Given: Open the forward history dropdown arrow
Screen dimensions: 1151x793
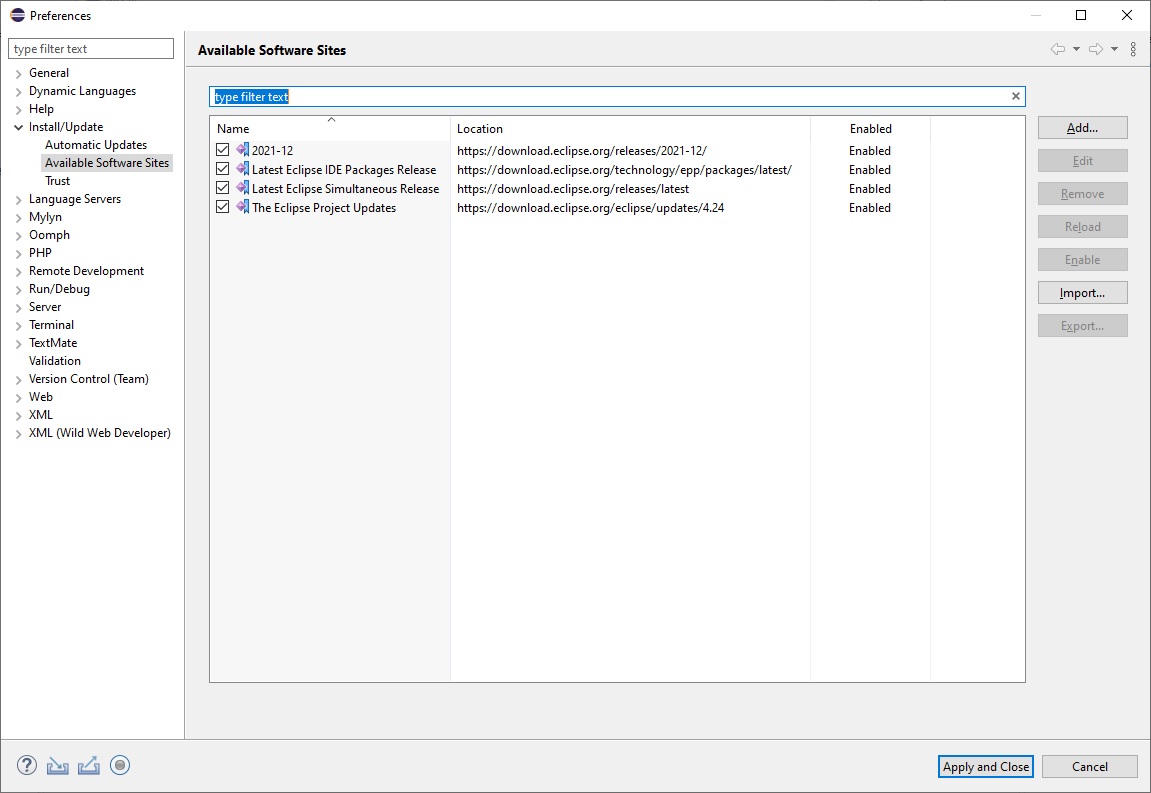Looking at the screenshot, I should tap(1114, 49).
